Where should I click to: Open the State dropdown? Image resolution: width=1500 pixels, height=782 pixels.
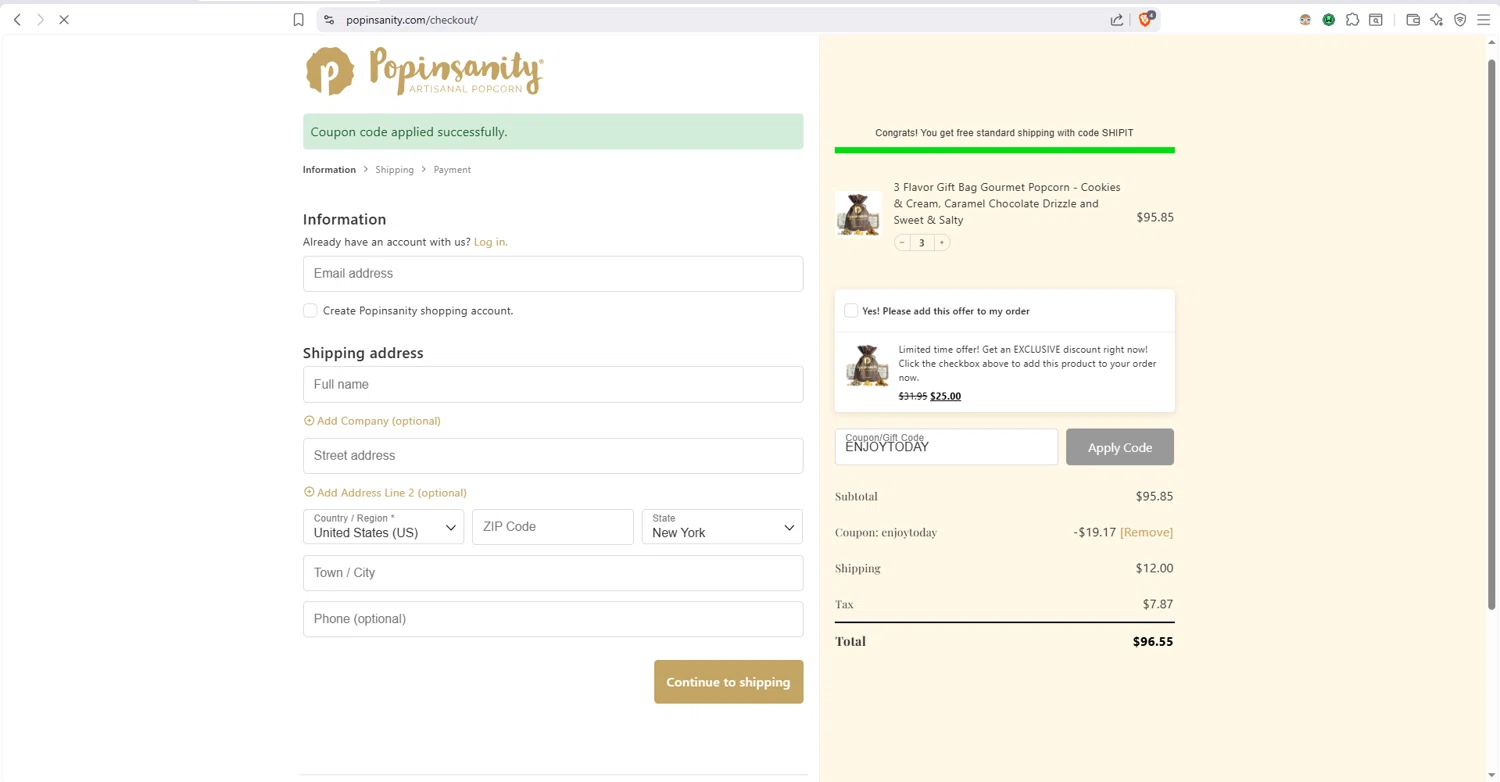(x=722, y=527)
